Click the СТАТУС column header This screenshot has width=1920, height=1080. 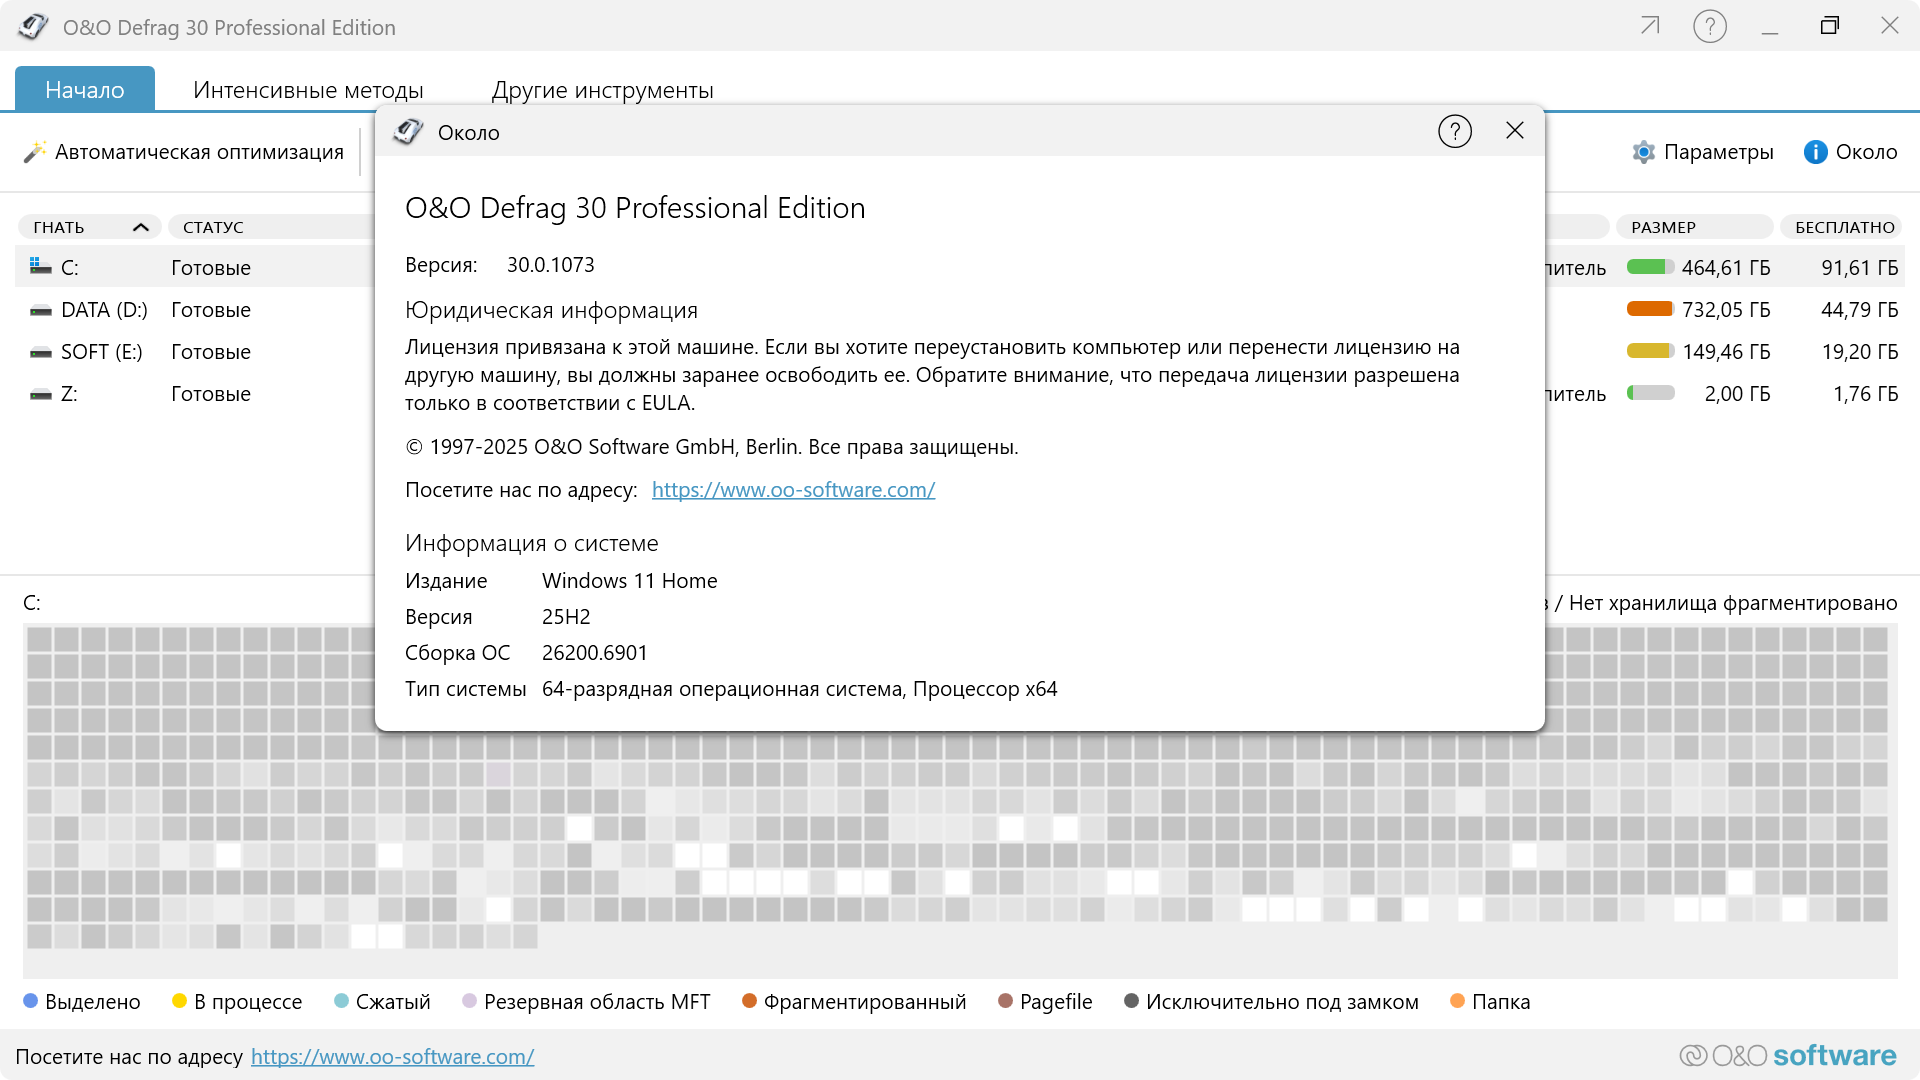213,227
